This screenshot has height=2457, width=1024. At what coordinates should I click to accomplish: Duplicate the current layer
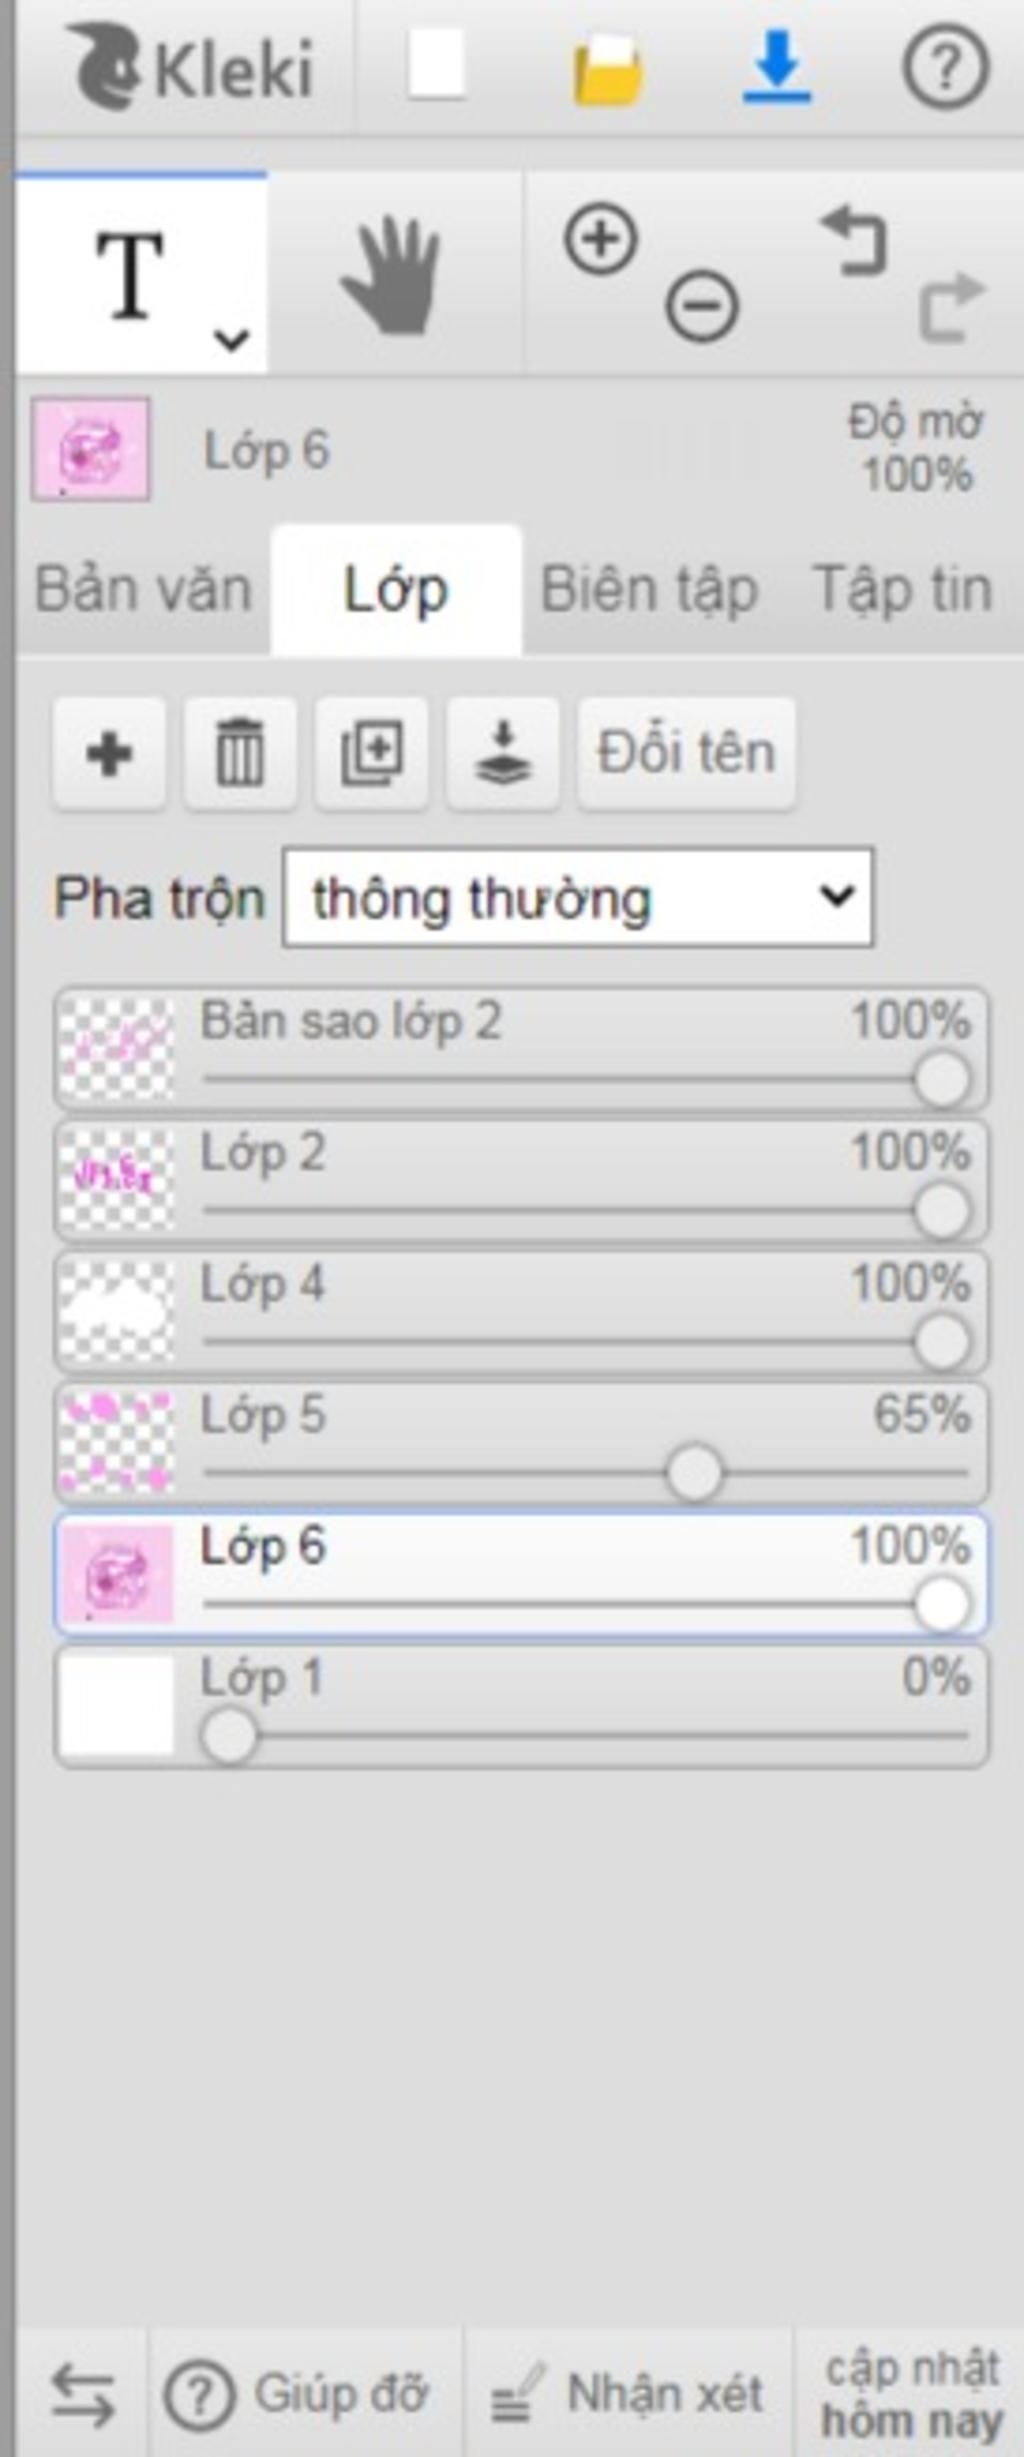[x=371, y=753]
